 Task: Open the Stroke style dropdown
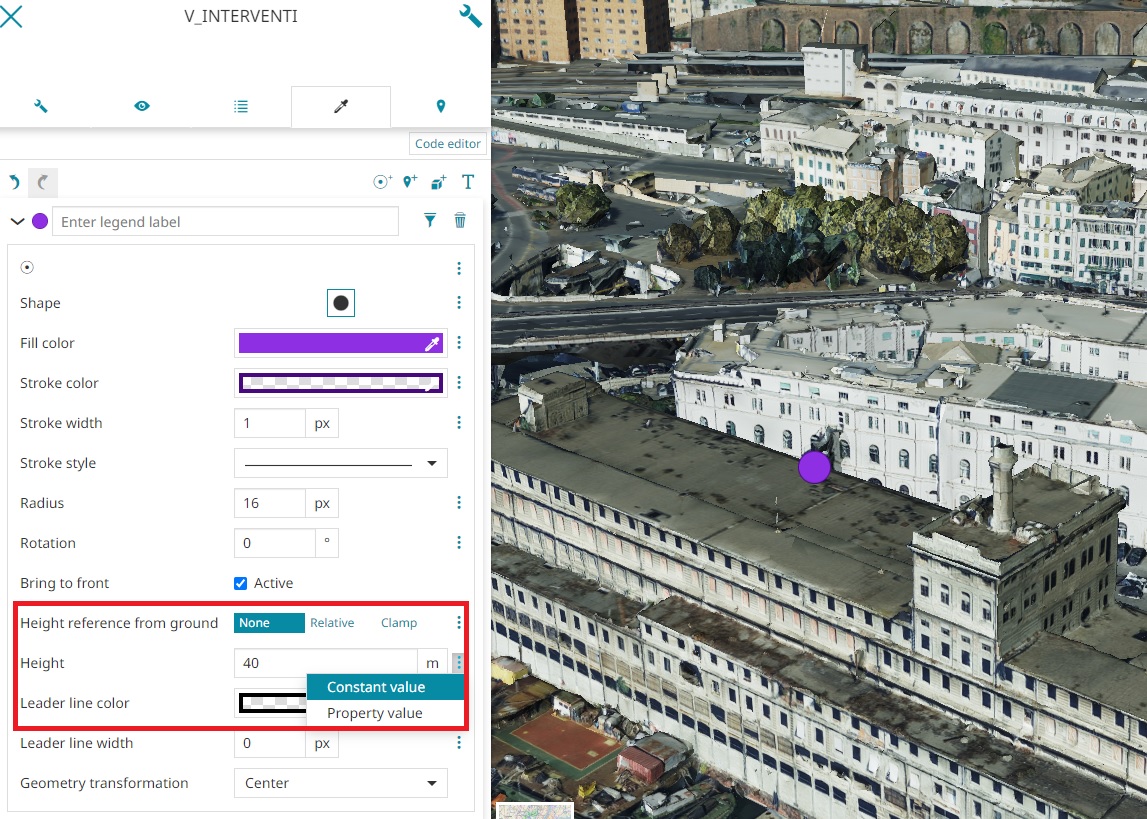pyautogui.click(x=340, y=463)
